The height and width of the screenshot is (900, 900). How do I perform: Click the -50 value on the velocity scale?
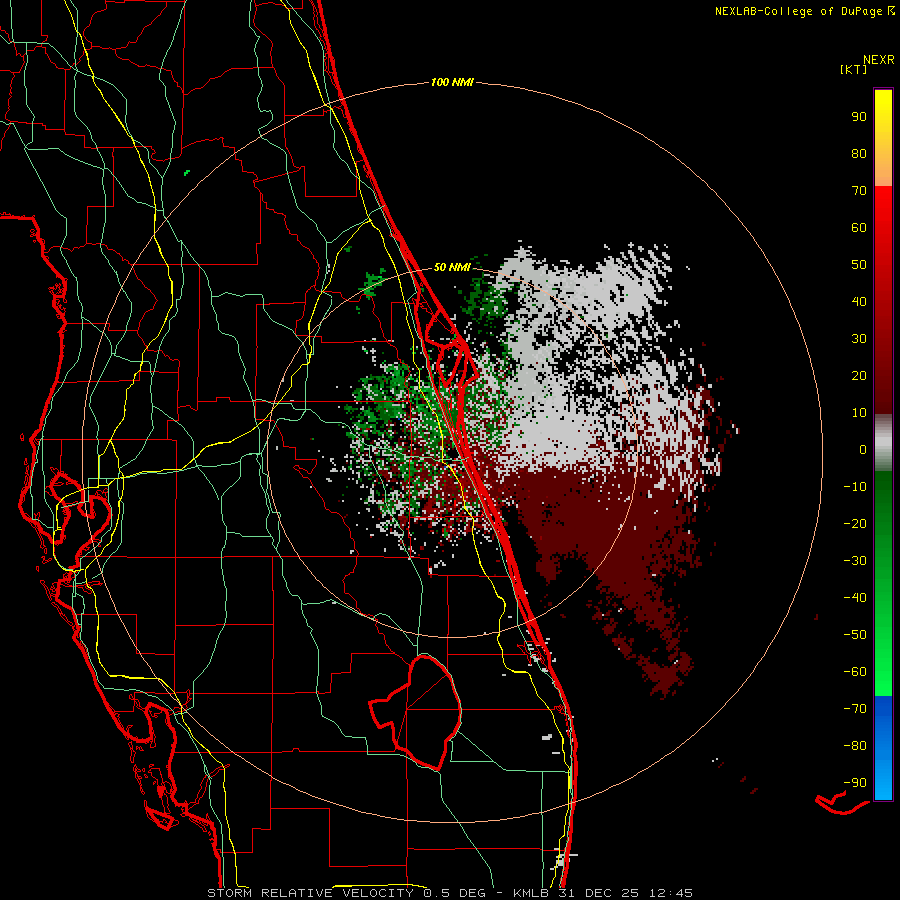click(855, 635)
